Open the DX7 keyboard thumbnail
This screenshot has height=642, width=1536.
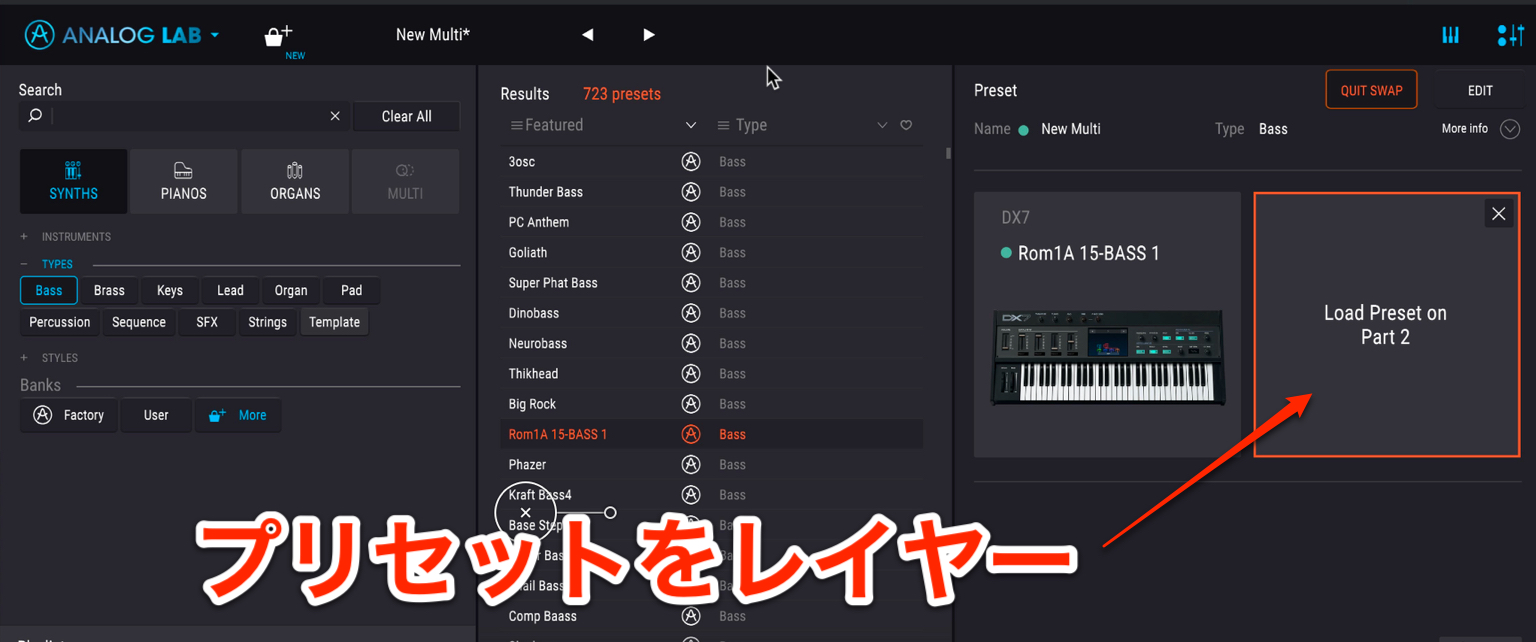[x=1108, y=357]
